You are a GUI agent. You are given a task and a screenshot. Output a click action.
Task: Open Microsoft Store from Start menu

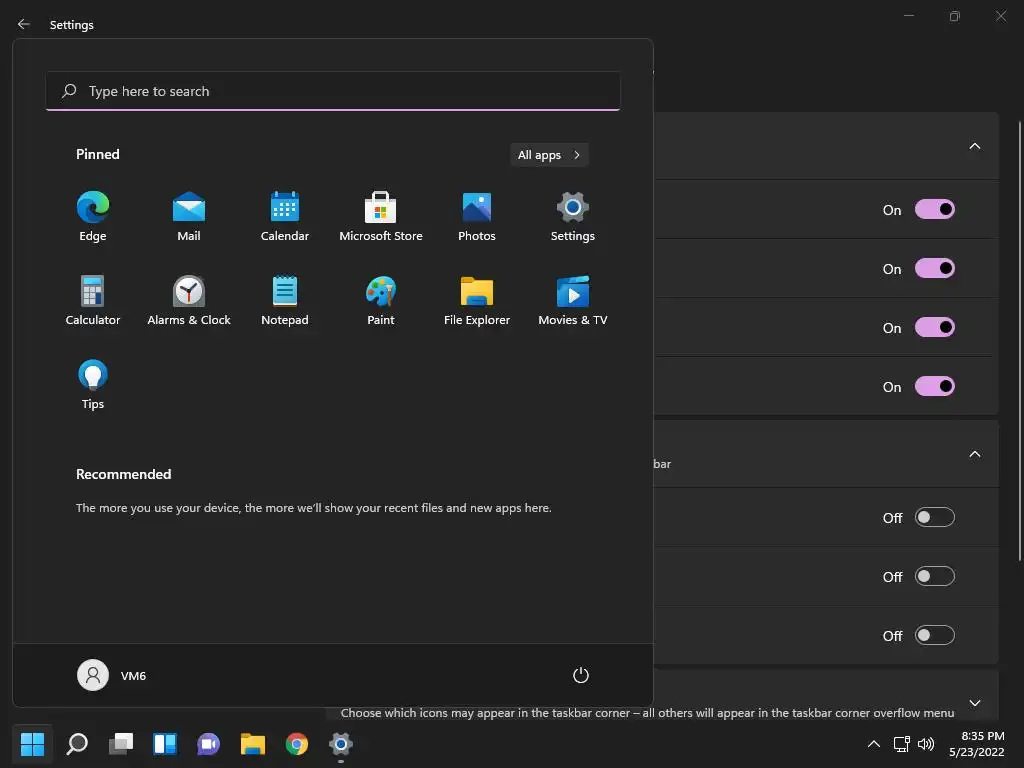pyautogui.click(x=381, y=217)
